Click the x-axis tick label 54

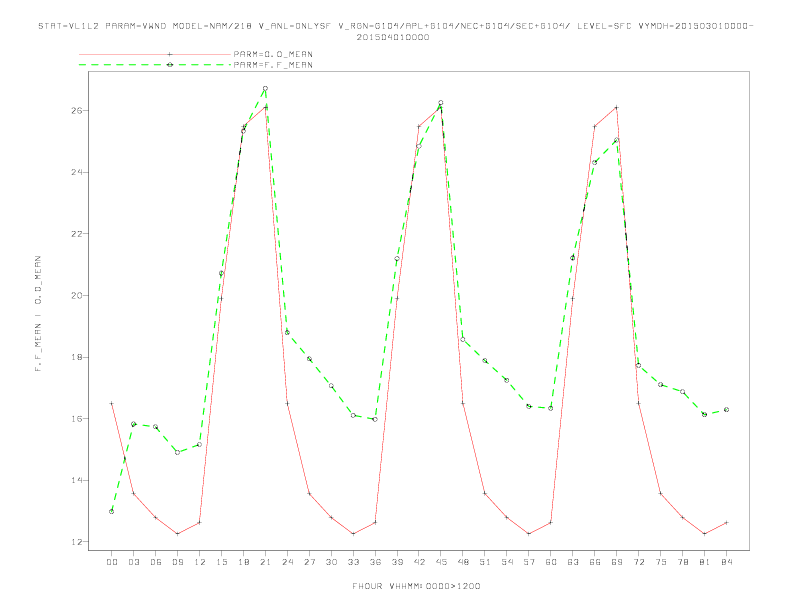point(507,562)
